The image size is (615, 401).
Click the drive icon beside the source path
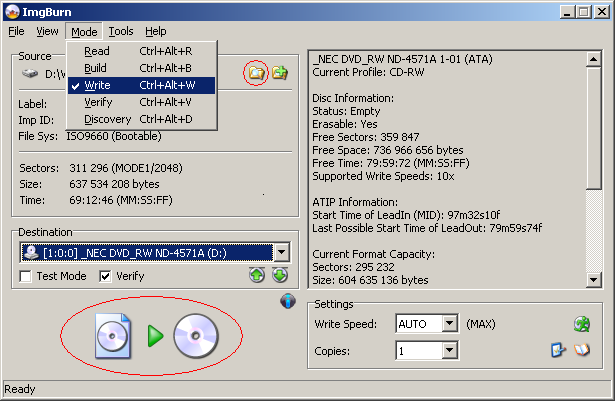[x=30, y=73]
